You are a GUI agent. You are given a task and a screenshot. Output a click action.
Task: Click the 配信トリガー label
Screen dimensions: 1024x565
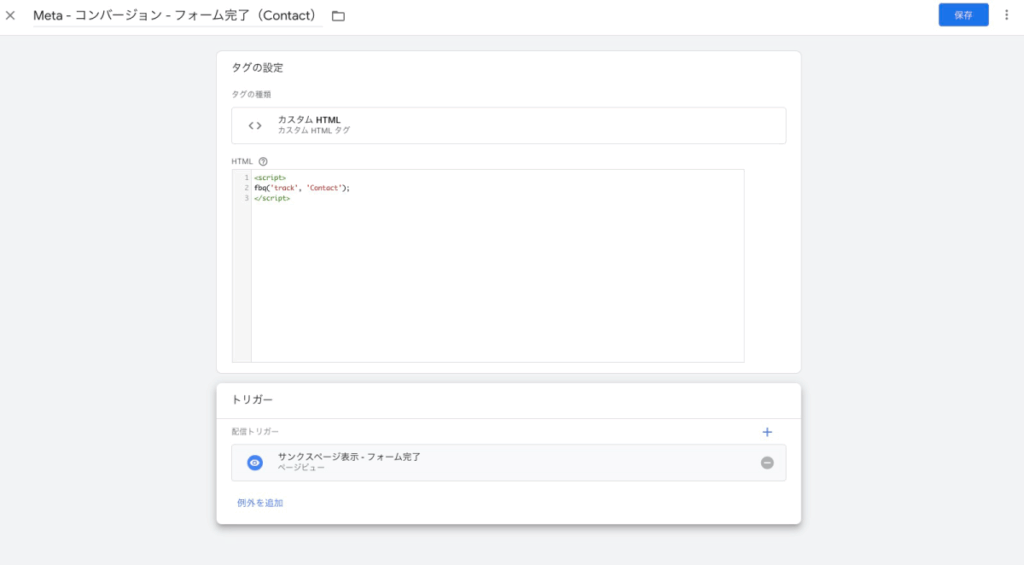coord(255,432)
